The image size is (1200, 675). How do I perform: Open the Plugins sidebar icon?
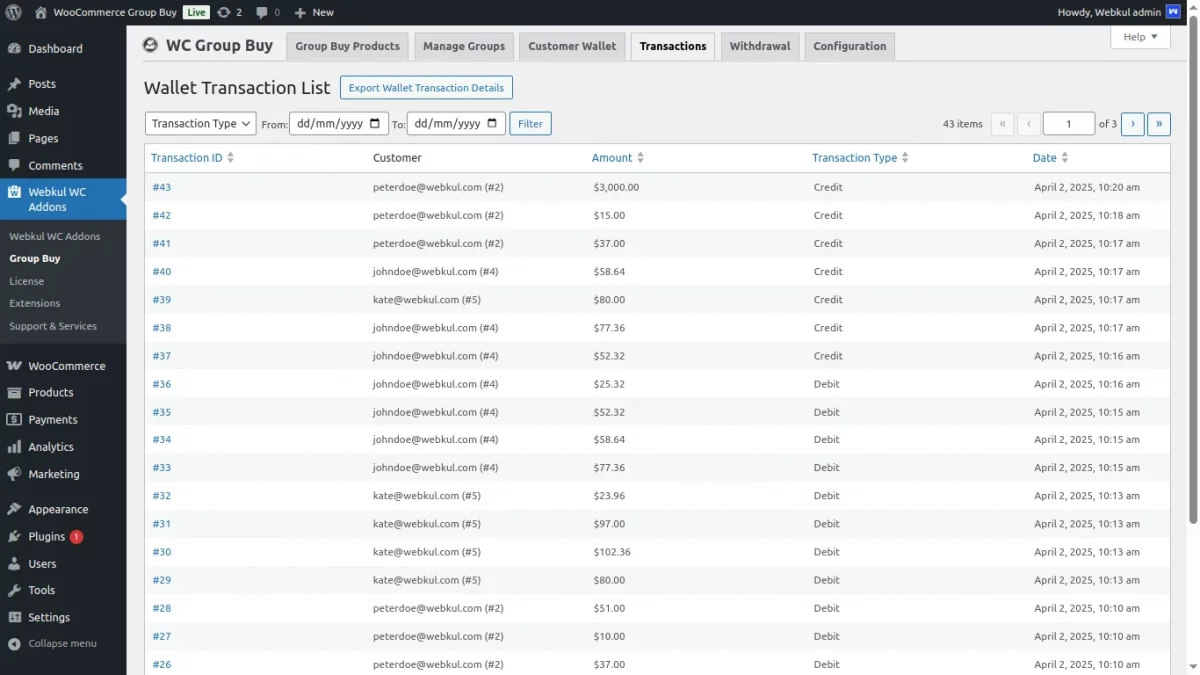pyautogui.click(x=16, y=536)
